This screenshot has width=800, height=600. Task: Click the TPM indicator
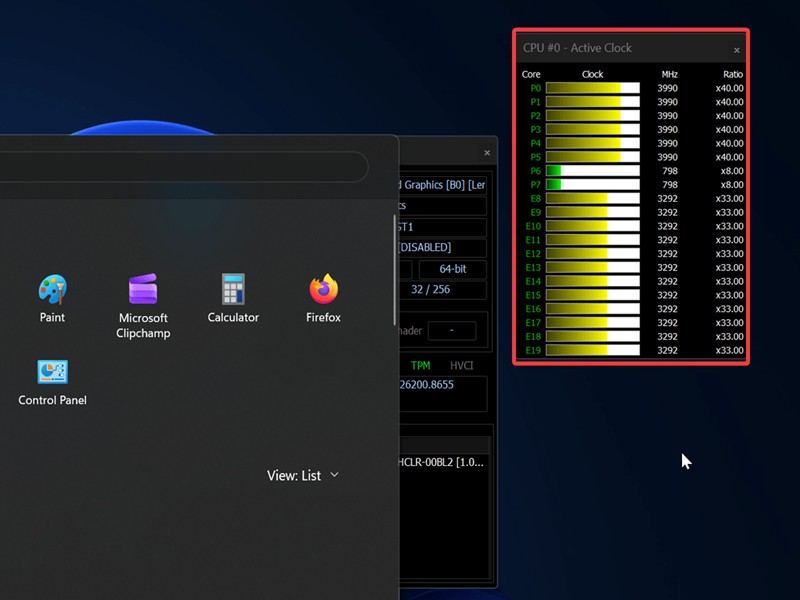tap(420, 365)
